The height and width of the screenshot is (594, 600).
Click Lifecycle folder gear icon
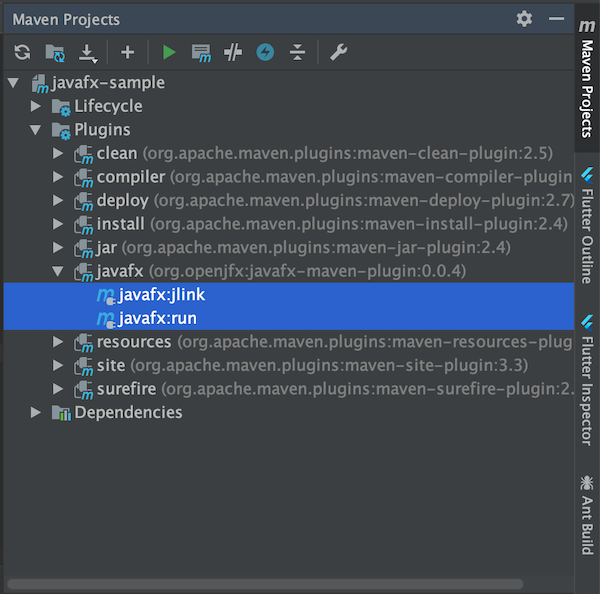61,108
